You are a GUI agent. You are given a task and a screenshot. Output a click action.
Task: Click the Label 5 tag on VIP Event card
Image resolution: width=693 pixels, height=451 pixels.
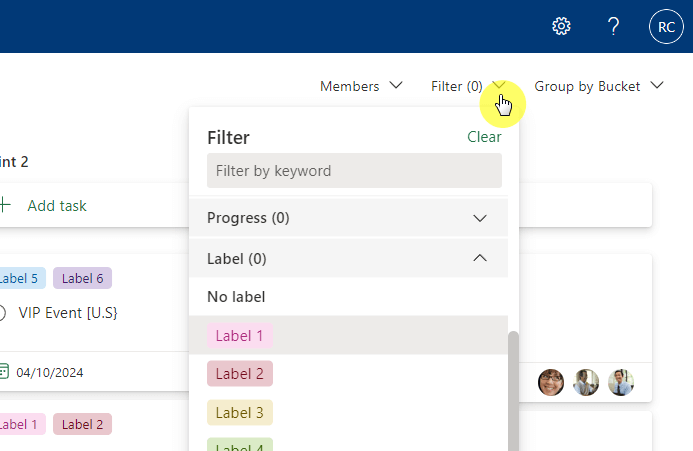[x=21, y=278]
